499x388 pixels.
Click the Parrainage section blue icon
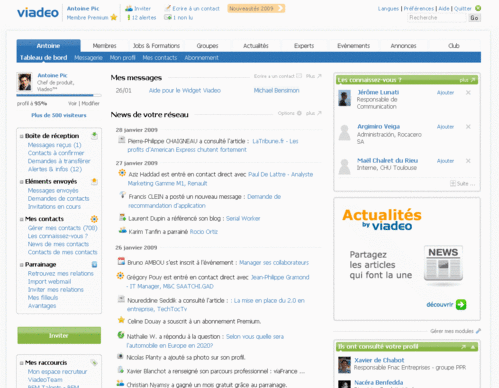[94, 264]
